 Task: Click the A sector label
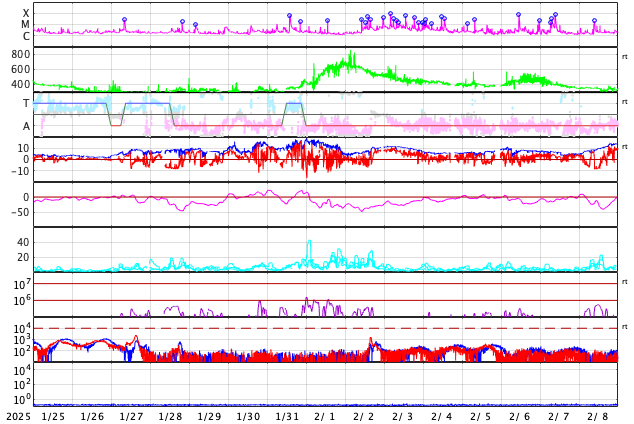coord(26,126)
